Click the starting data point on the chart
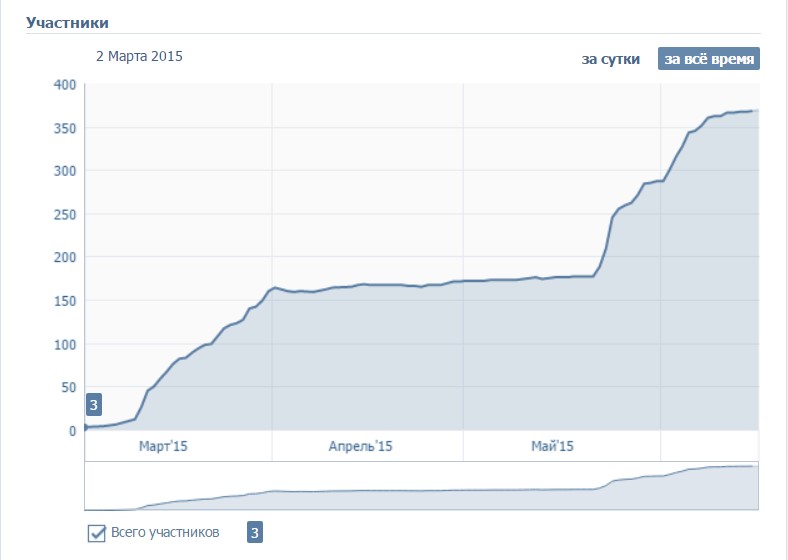Screen dimensions: 788x560 coord(85,427)
